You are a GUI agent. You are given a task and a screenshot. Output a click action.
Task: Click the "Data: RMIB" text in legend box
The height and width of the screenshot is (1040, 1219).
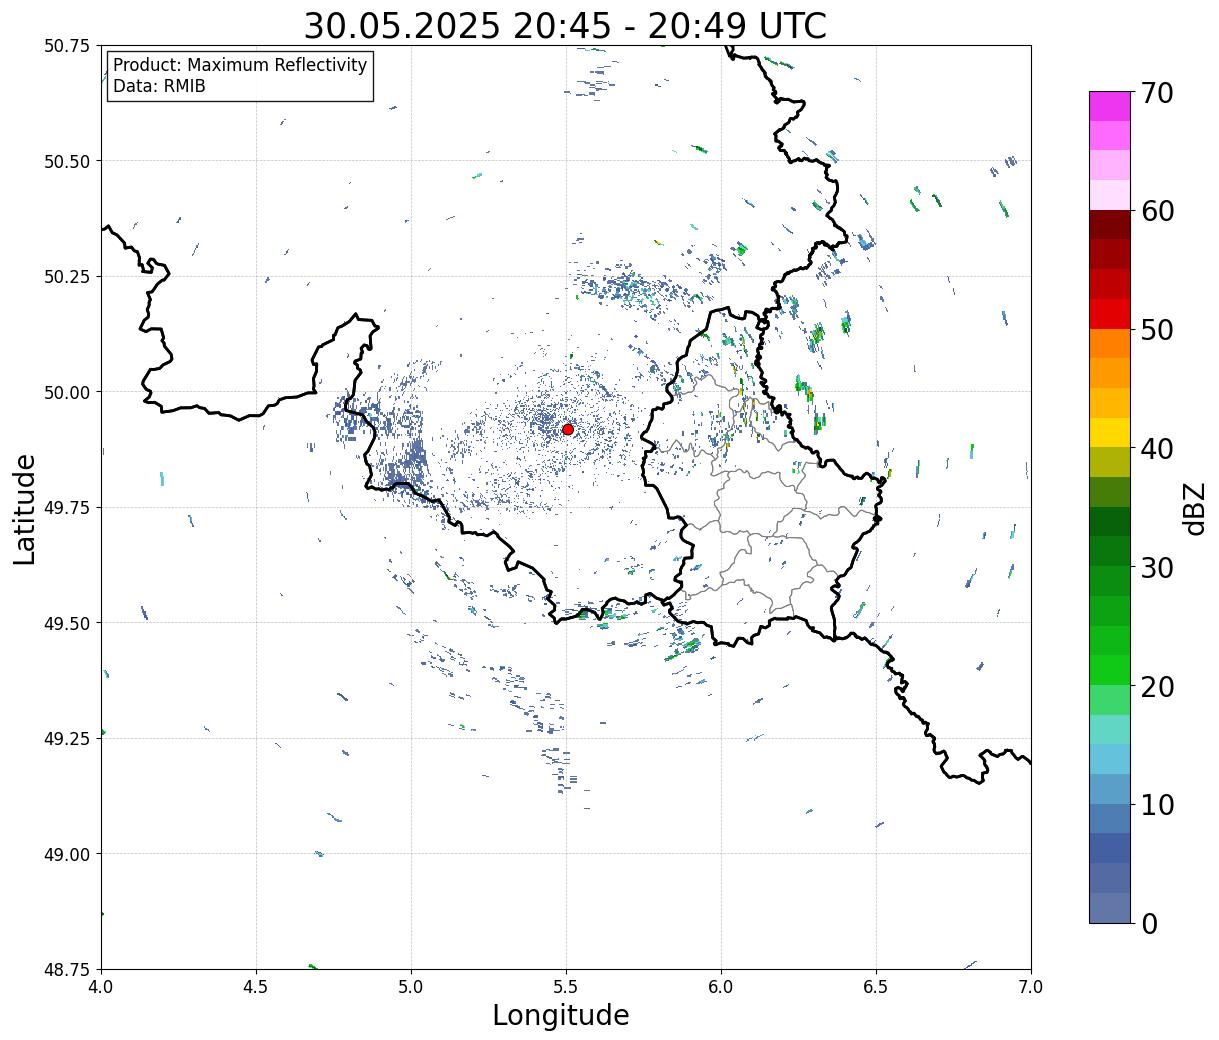159,86
